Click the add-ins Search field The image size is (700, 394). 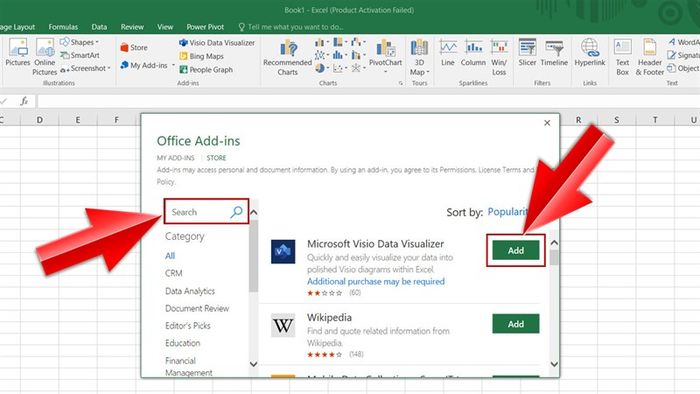point(206,212)
